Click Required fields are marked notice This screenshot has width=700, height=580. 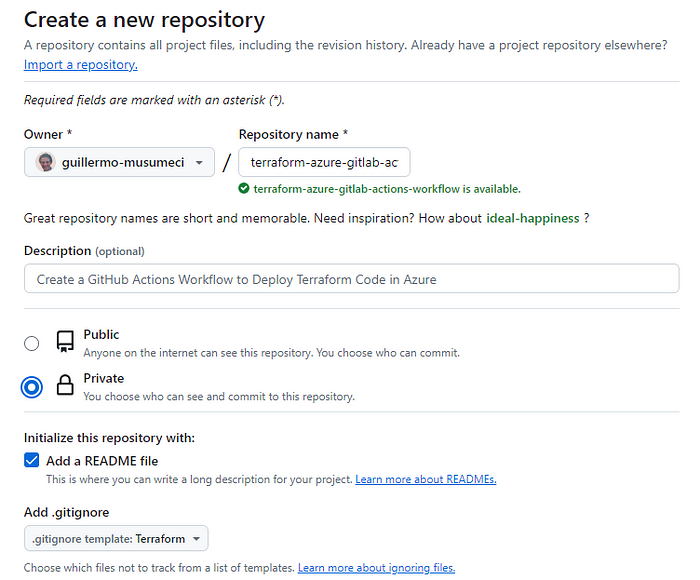(154, 100)
